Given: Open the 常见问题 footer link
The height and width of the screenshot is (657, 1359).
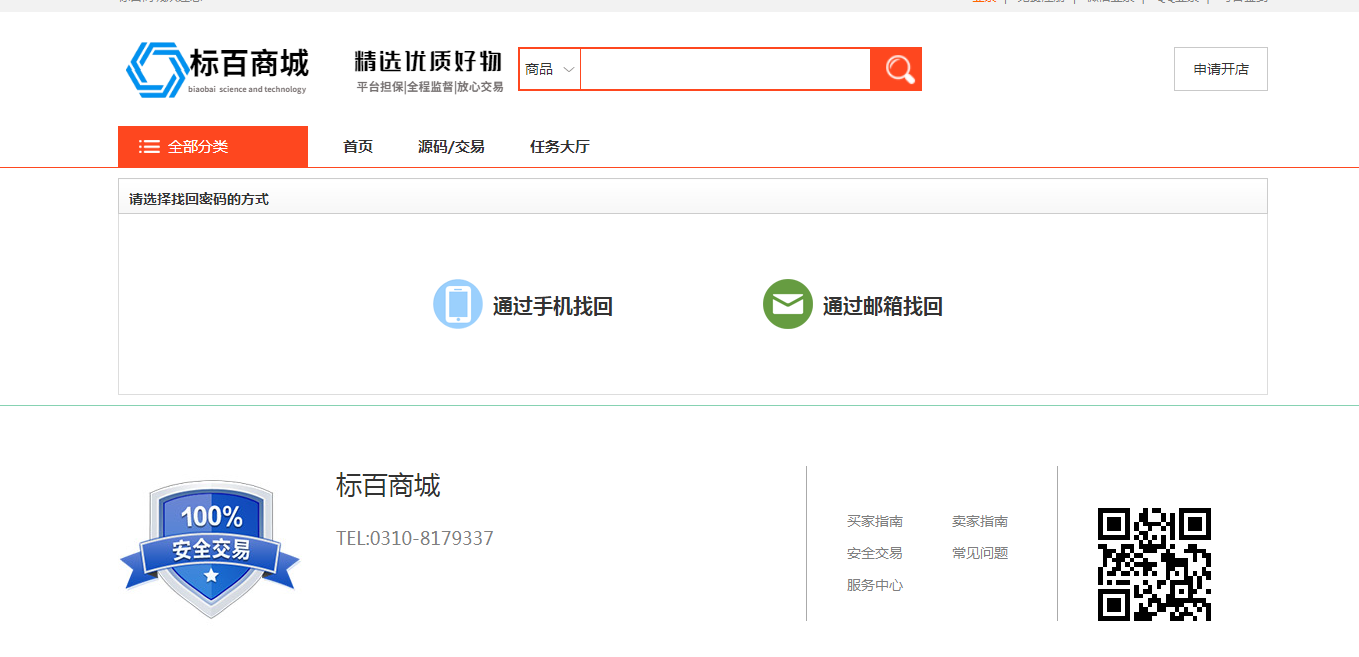Looking at the screenshot, I should tap(980, 553).
